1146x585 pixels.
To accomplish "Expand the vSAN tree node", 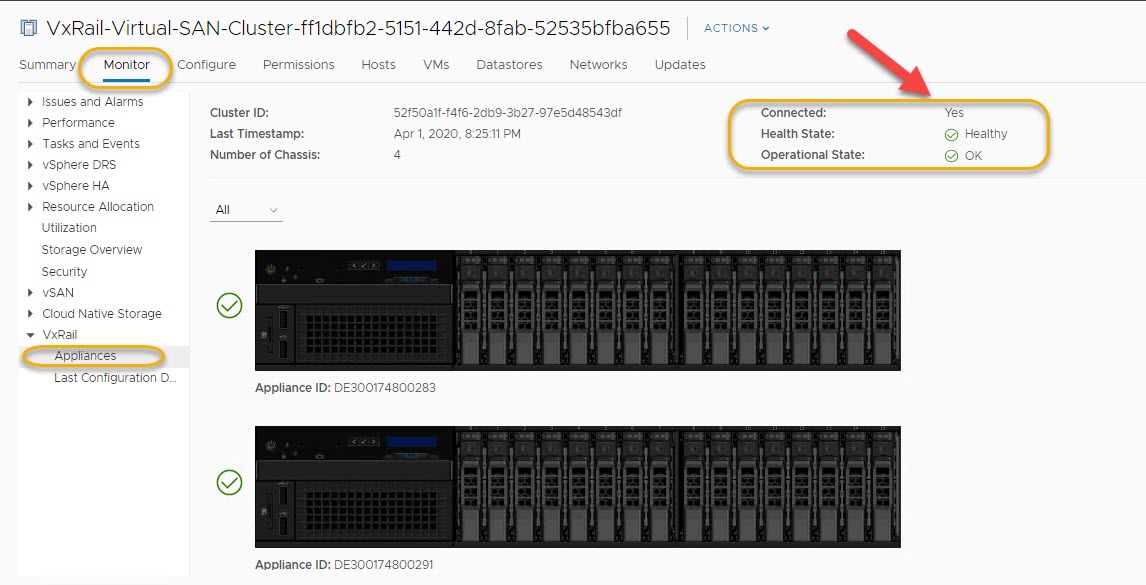I will click(x=30, y=292).
